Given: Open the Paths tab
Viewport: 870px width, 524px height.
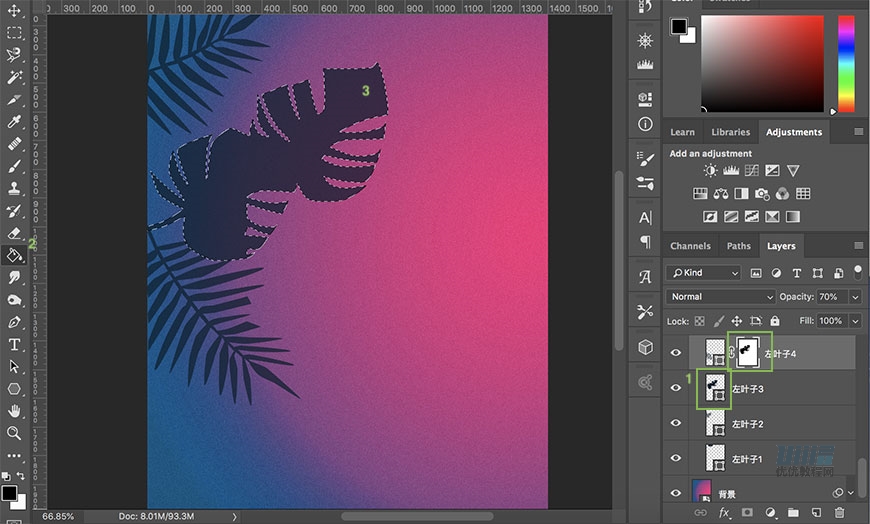Looking at the screenshot, I should (x=738, y=246).
